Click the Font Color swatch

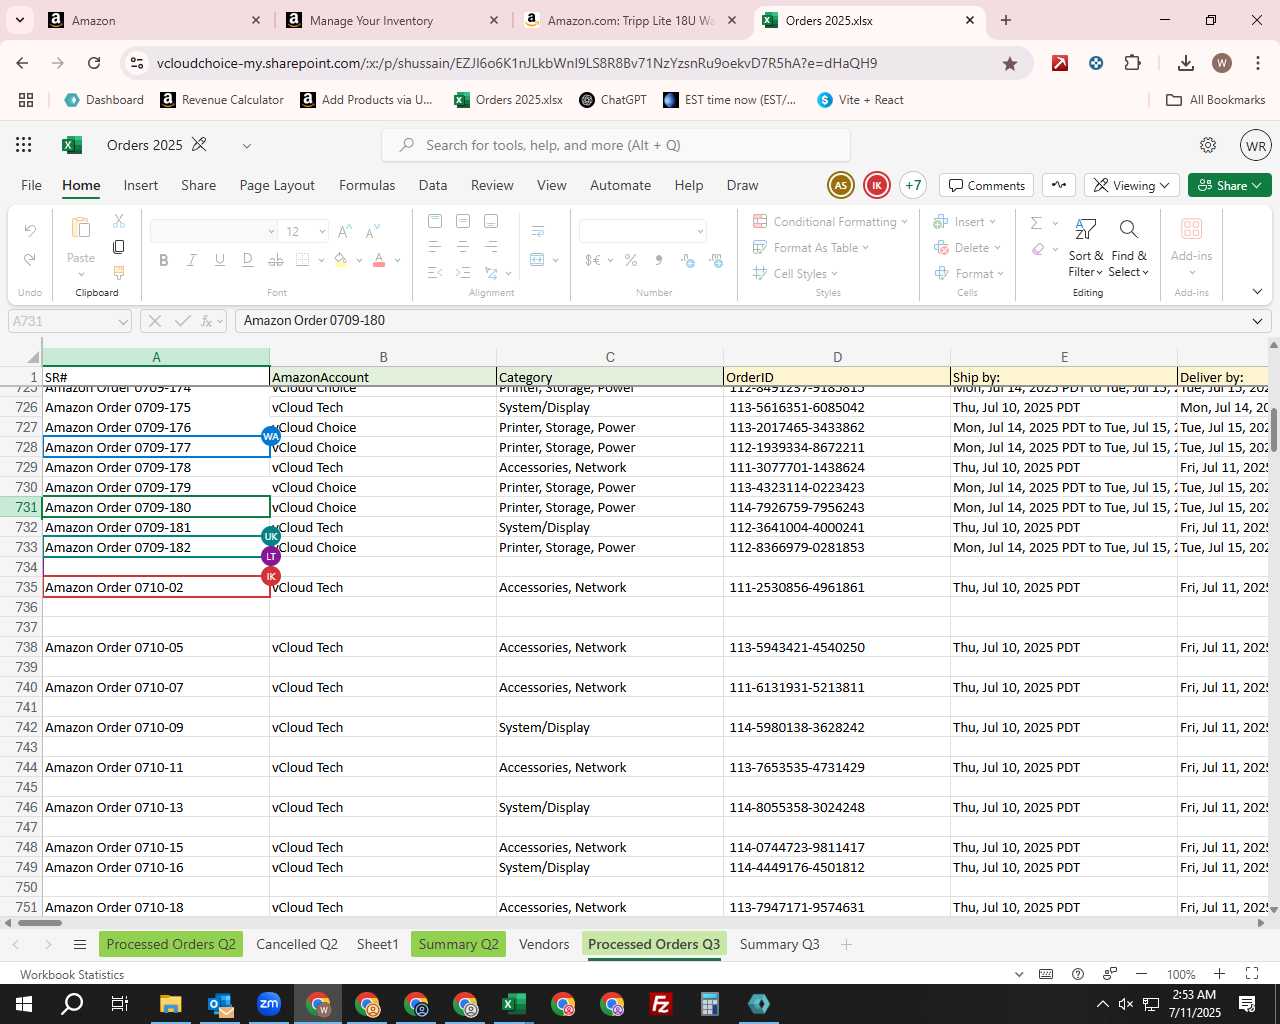click(x=379, y=260)
